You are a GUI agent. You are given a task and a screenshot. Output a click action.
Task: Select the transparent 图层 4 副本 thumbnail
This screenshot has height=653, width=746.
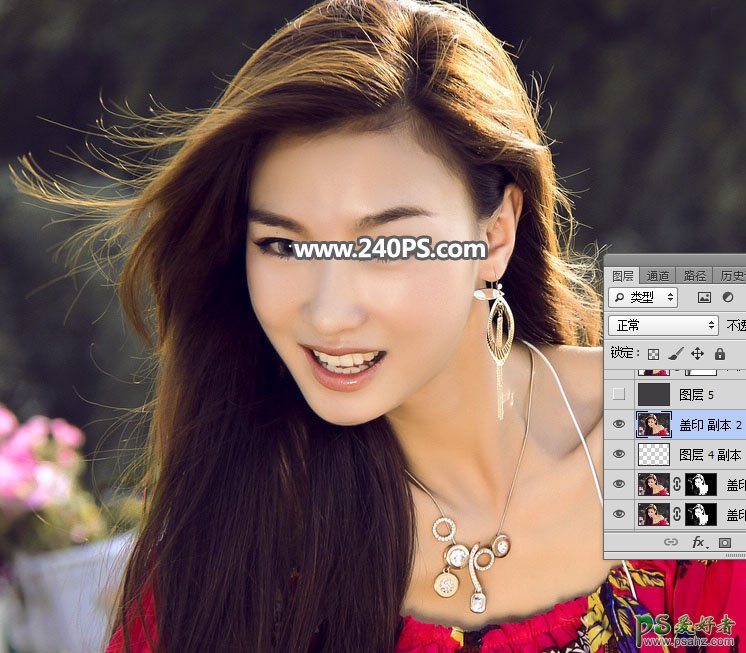coord(654,454)
